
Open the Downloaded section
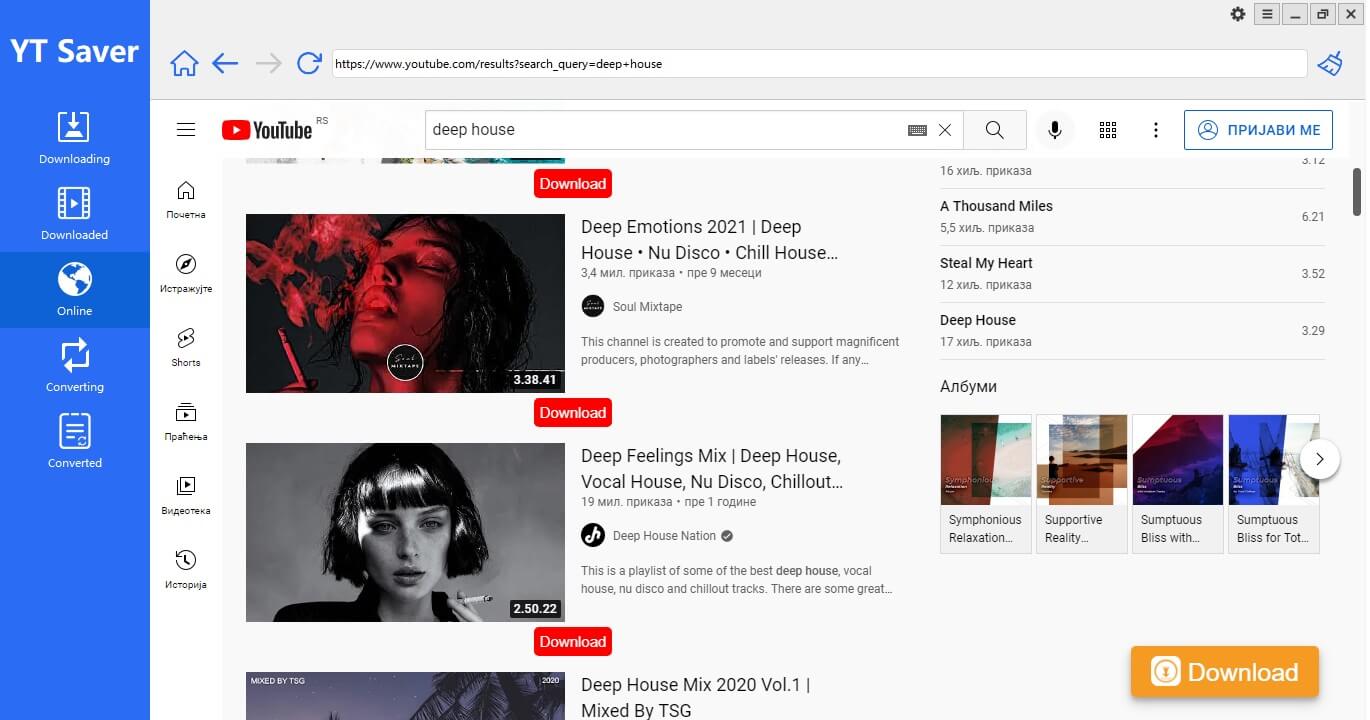[x=74, y=214]
